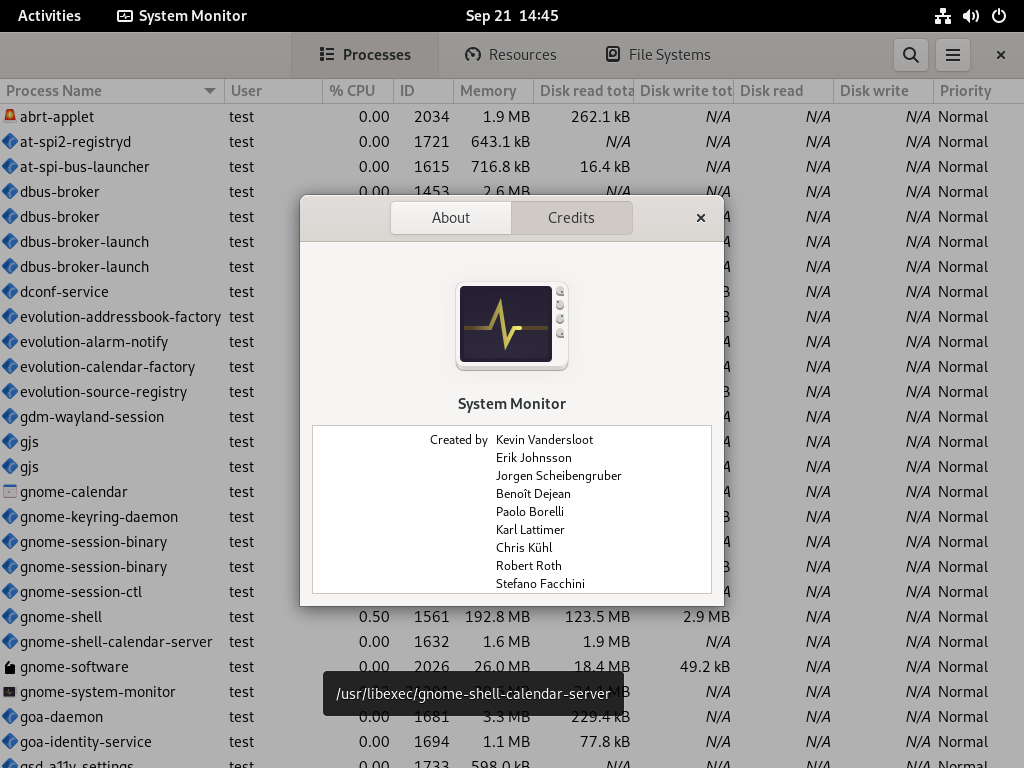Viewport: 1024px width, 768px height.
Task: Click the gnome-session-ctl process icon
Action: 10,592
